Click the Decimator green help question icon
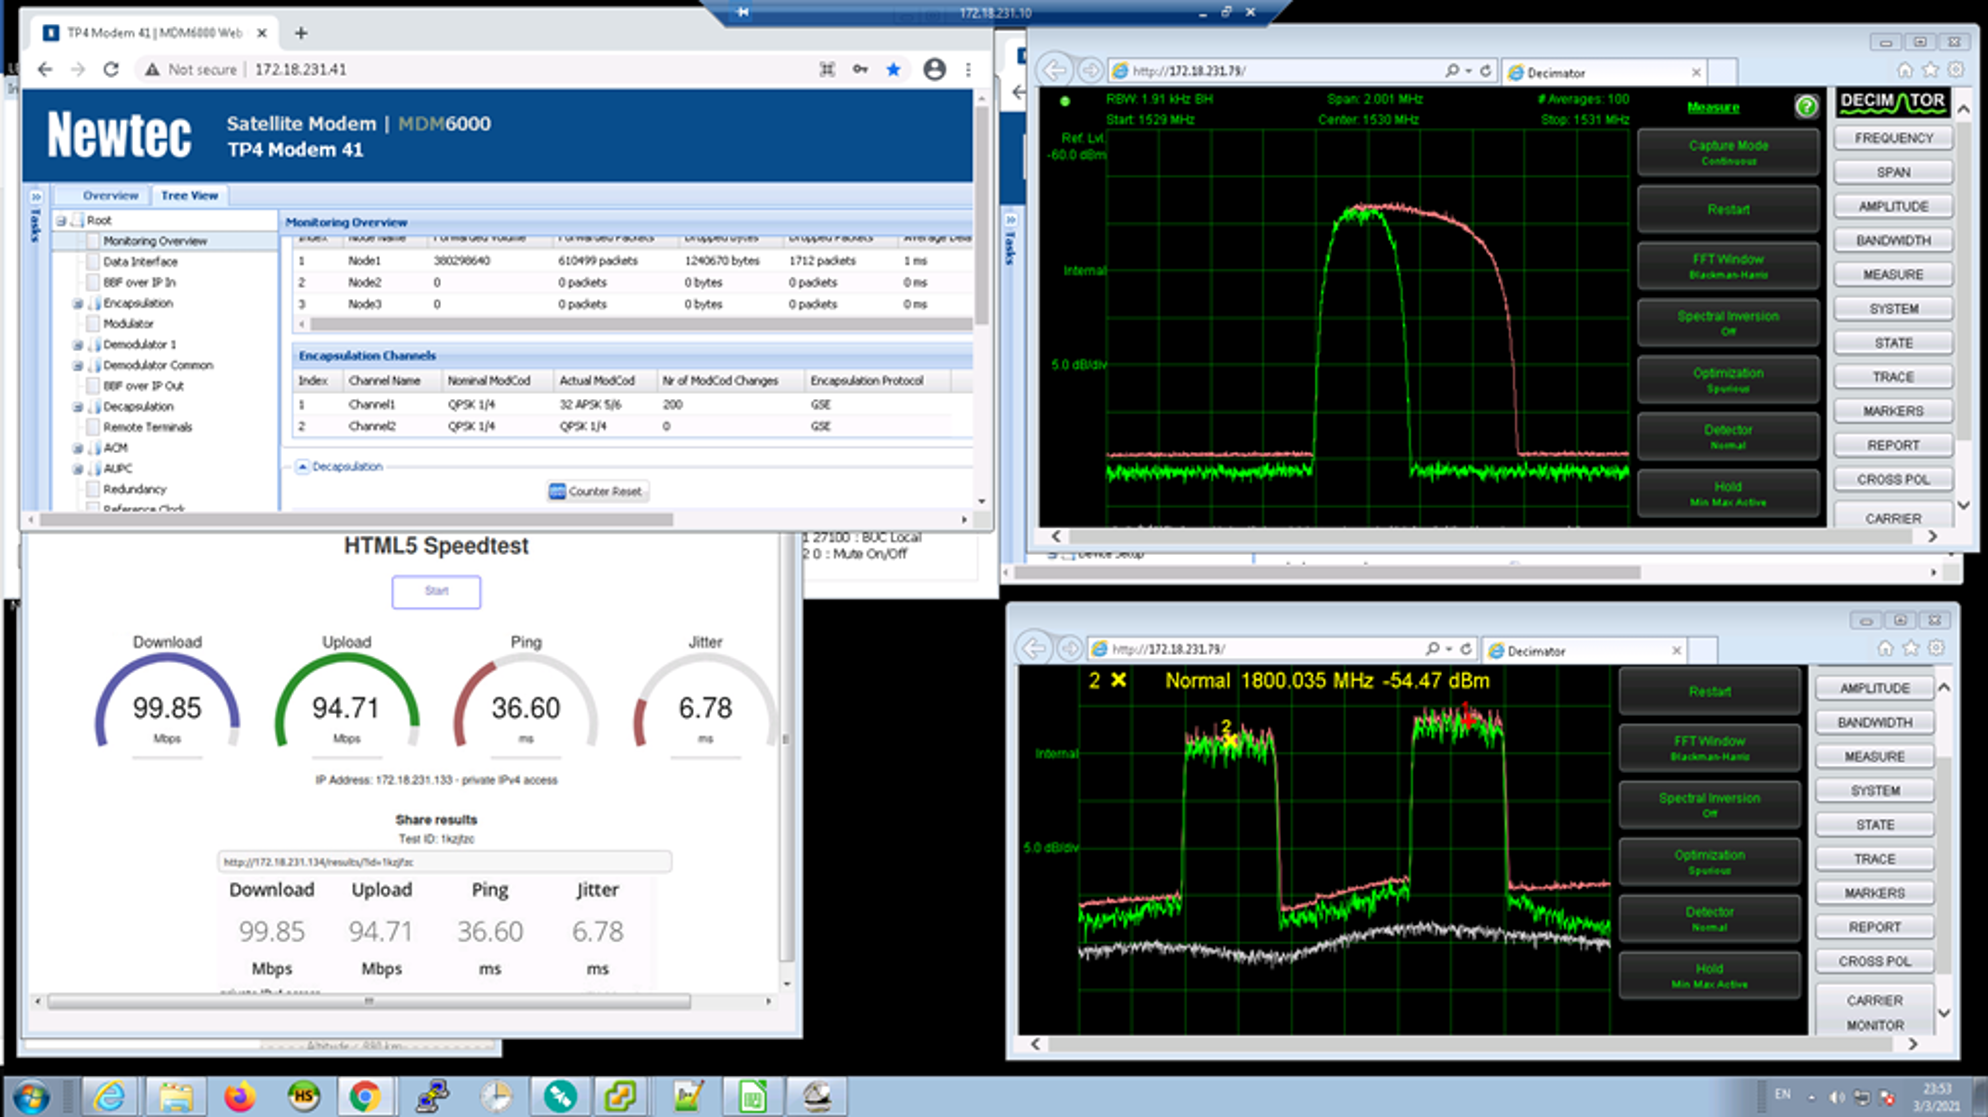The height and width of the screenshot is (1117, 1988). tap(1806, 106)
